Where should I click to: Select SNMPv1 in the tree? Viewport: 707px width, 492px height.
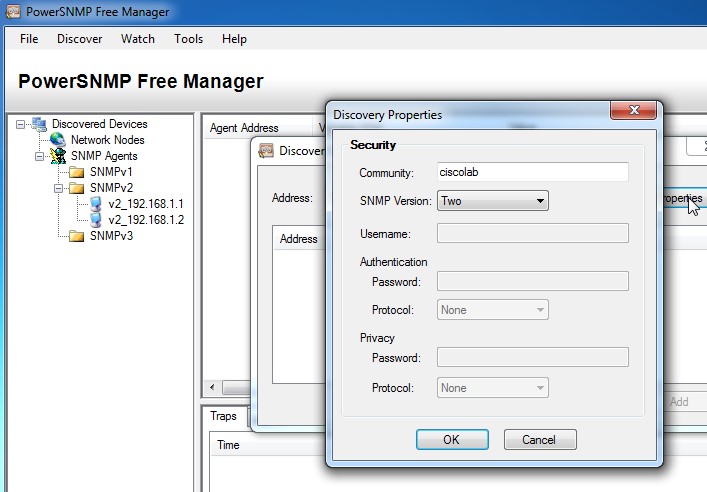[x=111, y=172]
